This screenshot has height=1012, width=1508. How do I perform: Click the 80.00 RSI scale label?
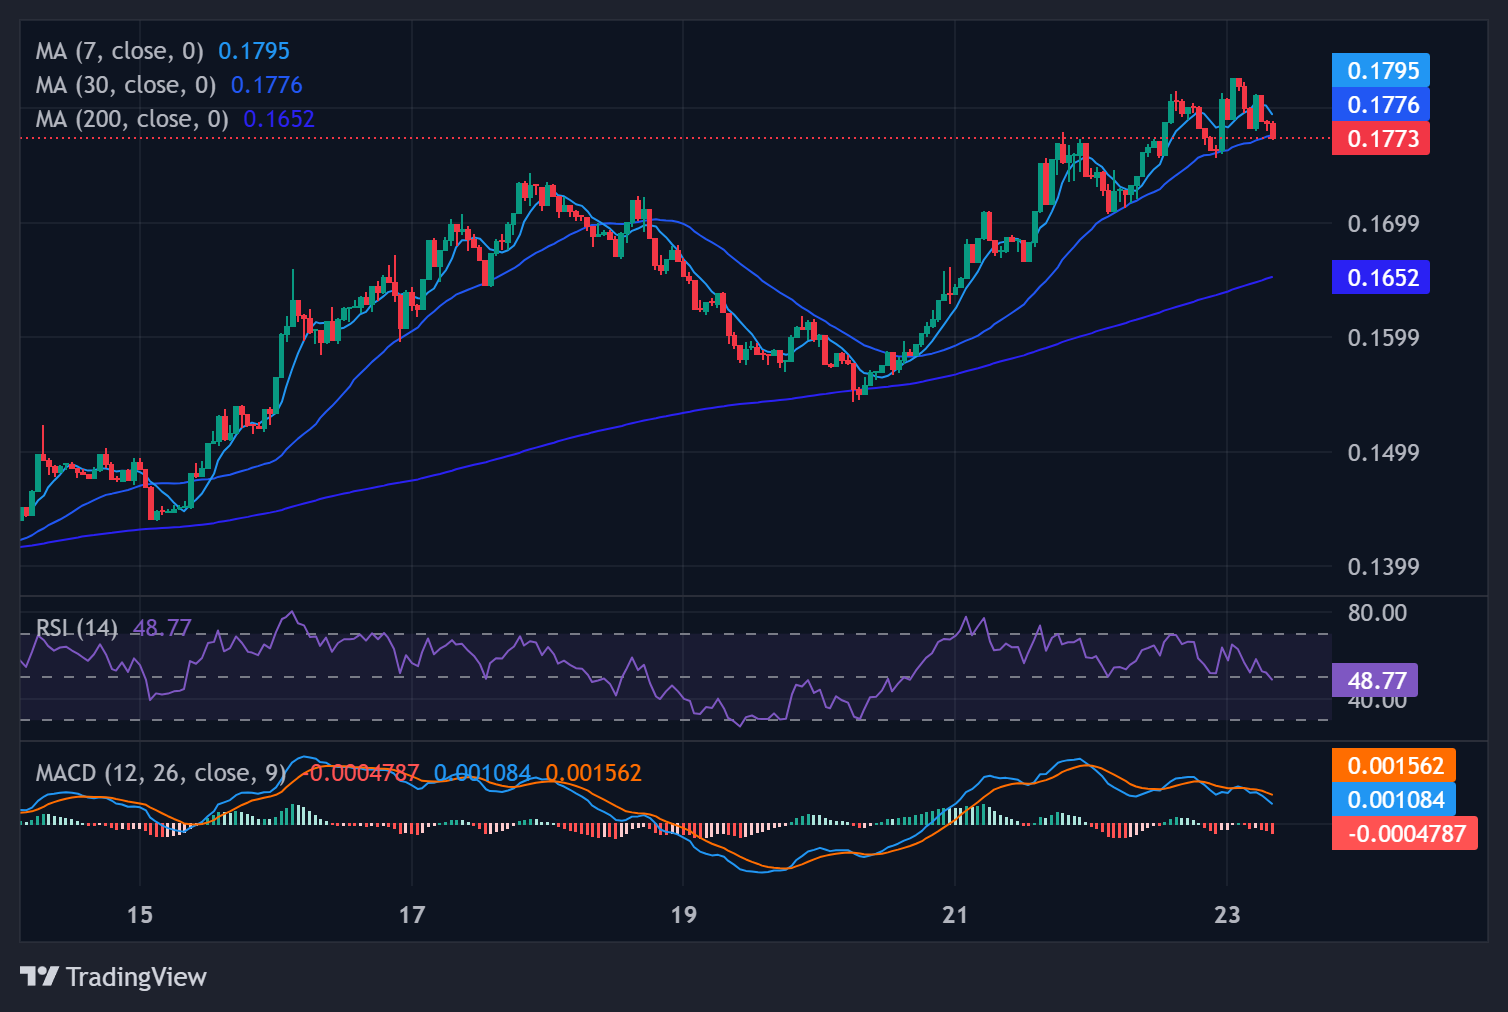click(1376, 613)
